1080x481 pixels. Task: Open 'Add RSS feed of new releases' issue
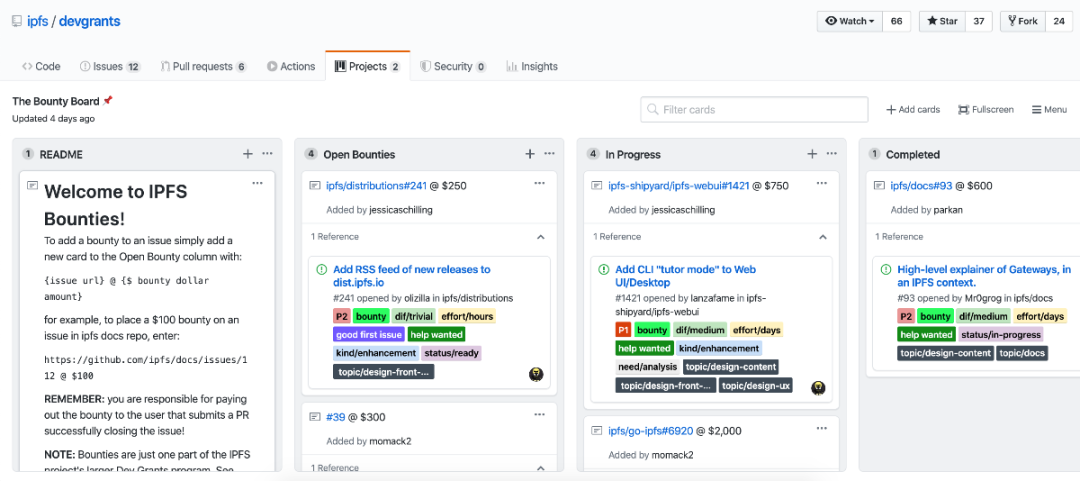pos(412,276)
